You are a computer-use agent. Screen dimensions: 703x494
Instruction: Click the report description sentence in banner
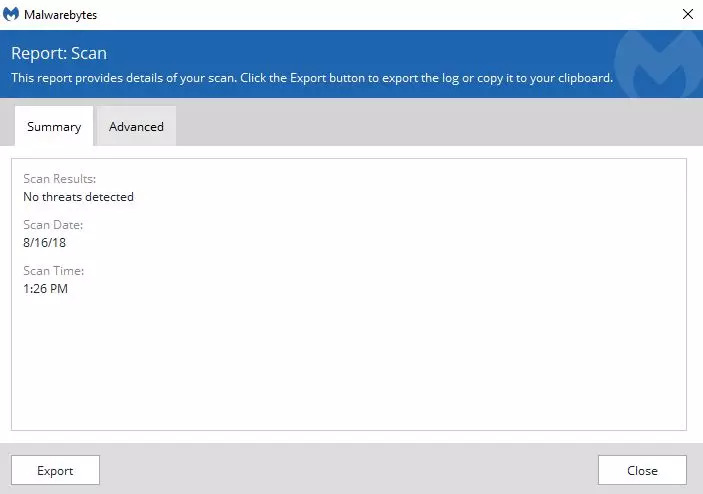click(312, 78)
